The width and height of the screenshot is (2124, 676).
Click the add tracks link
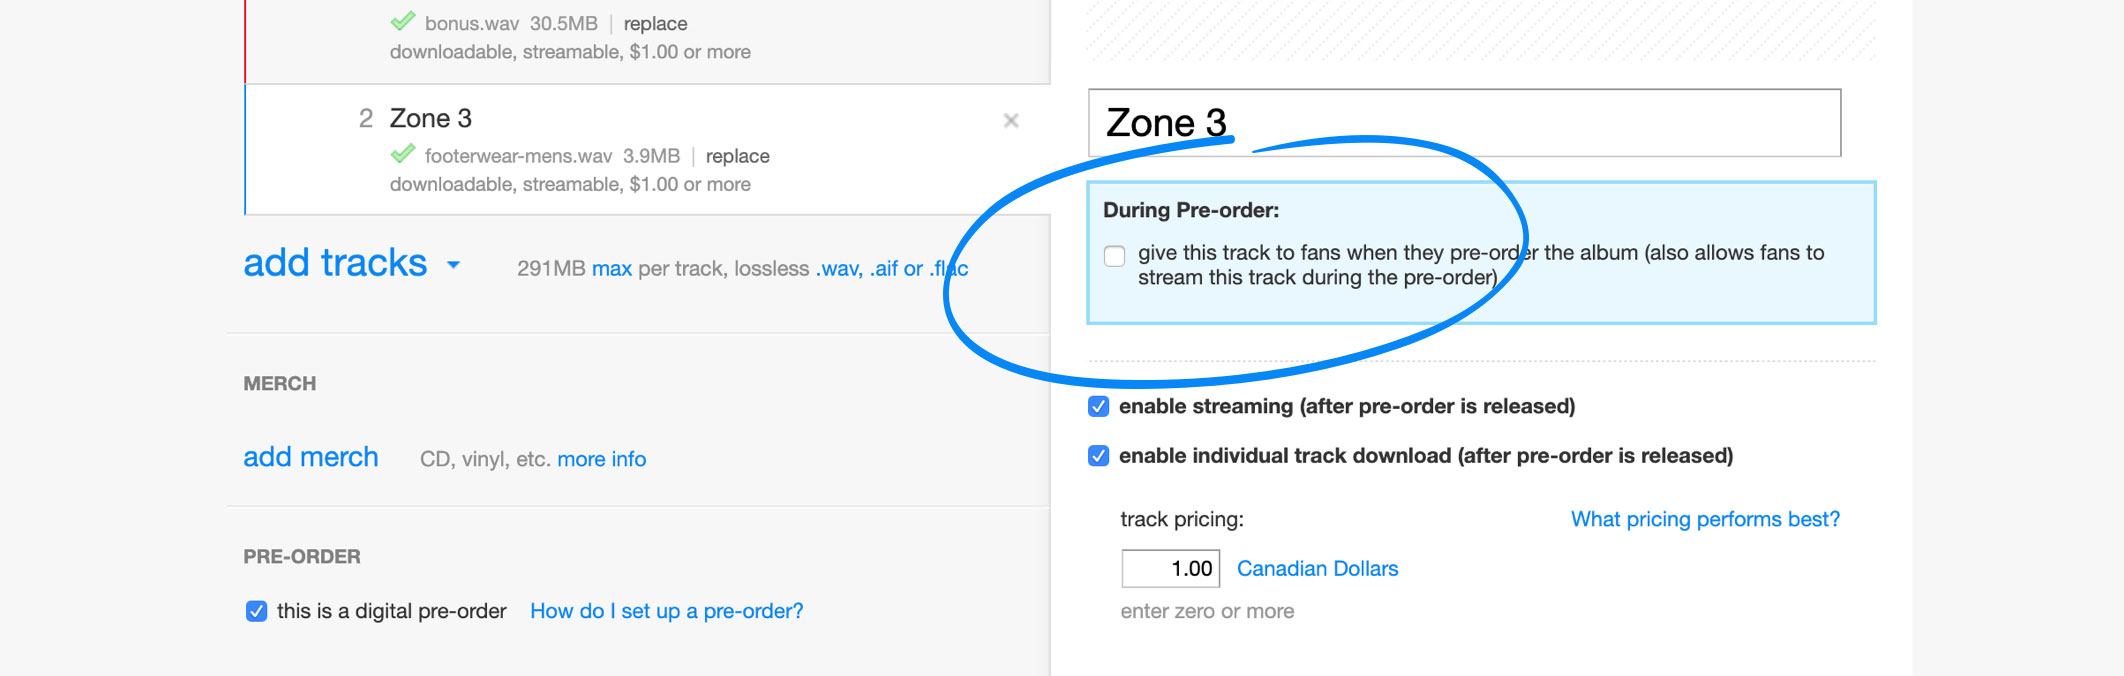click(x=335, y=263)
